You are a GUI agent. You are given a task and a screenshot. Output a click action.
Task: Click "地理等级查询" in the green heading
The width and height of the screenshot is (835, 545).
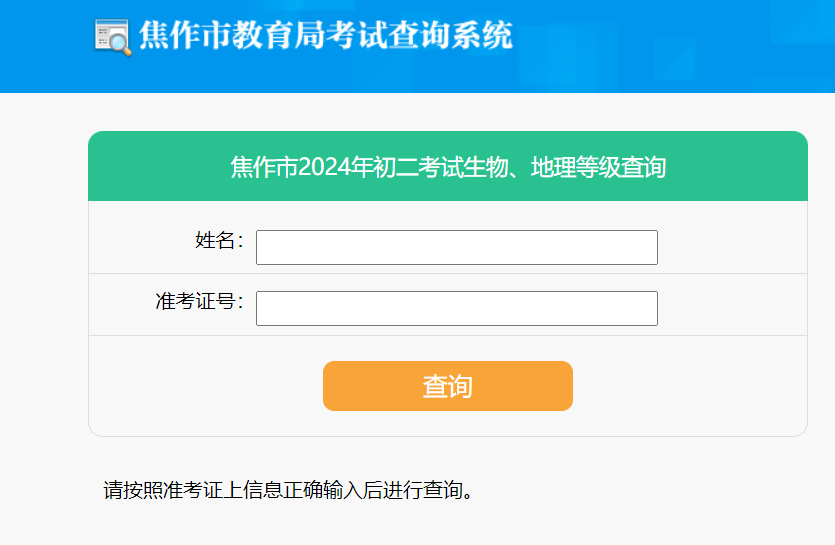coord(598,167)
